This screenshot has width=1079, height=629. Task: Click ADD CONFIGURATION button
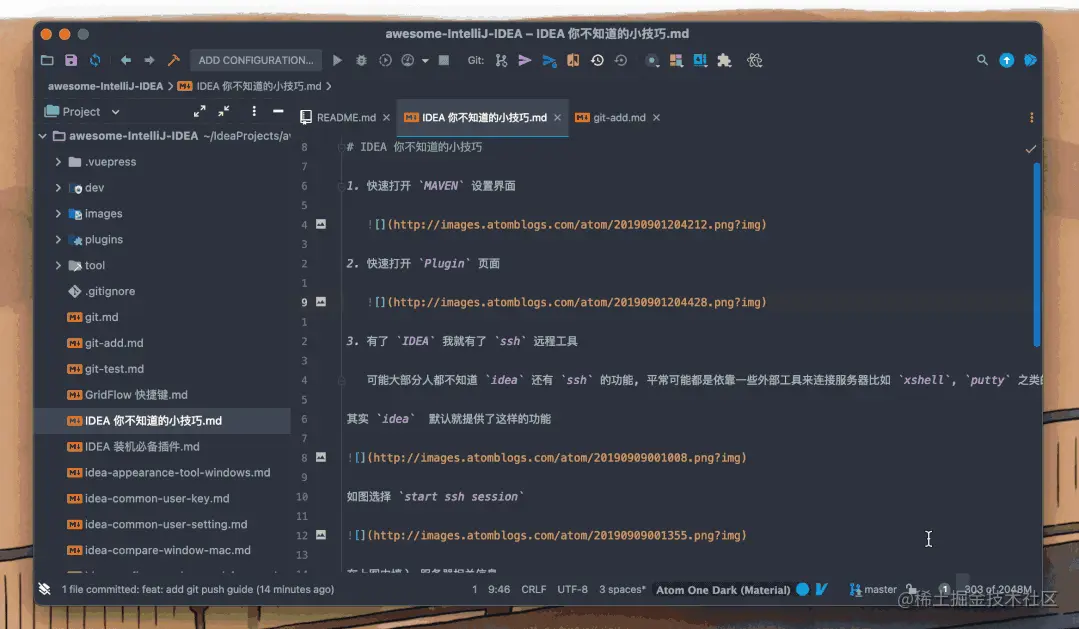[256, 61]
